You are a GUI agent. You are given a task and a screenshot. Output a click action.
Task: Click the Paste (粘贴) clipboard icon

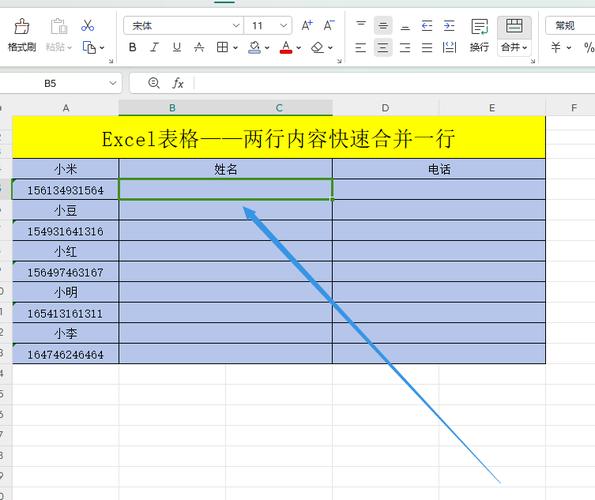coord(59,26)
